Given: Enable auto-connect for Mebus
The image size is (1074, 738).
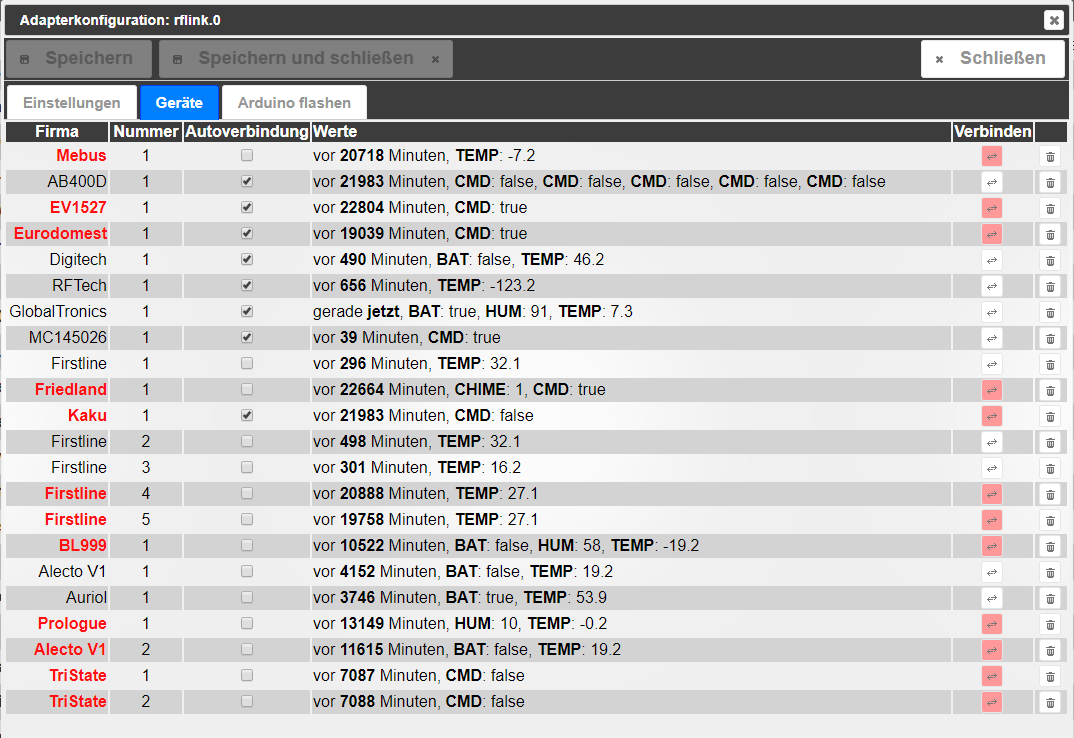Looking at the screenshot, I should tap(247, 156).
